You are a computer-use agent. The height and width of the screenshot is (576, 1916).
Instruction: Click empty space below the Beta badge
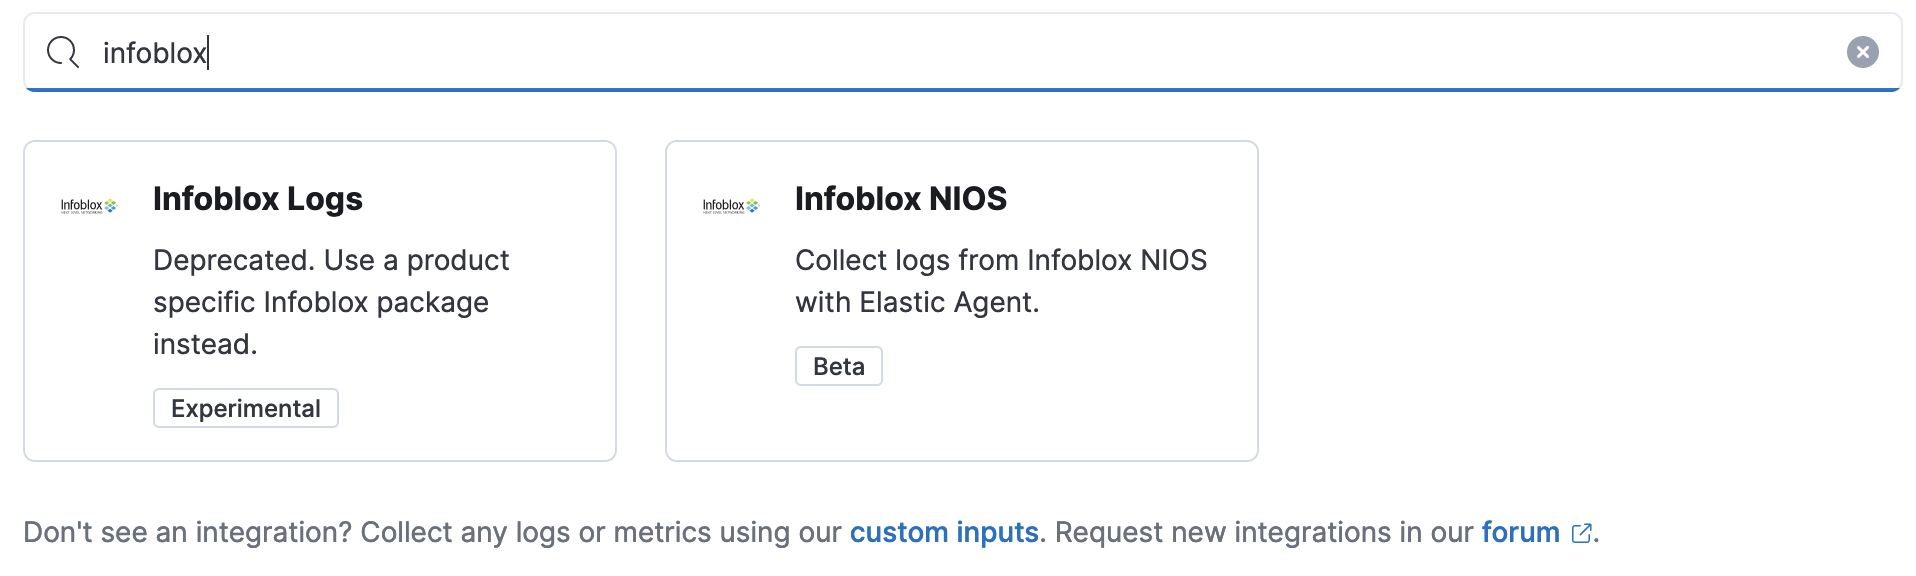click(x=960, y=425)
